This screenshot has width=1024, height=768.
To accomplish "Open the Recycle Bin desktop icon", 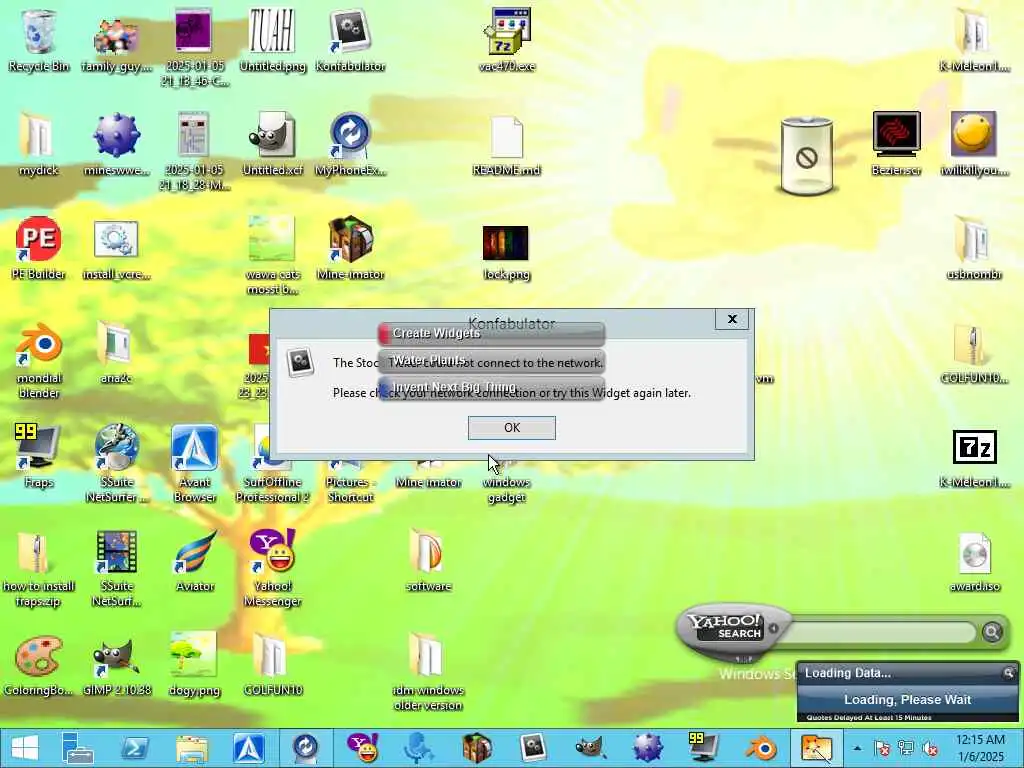I will pyautogui.click(x=39, y=39).
